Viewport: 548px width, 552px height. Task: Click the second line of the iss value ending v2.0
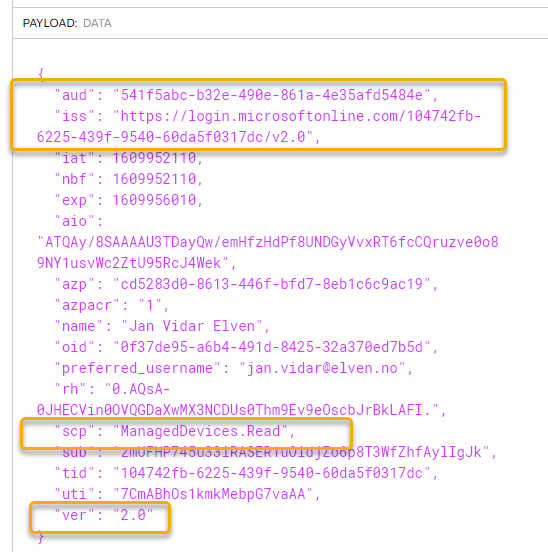[x=175, y=137]
